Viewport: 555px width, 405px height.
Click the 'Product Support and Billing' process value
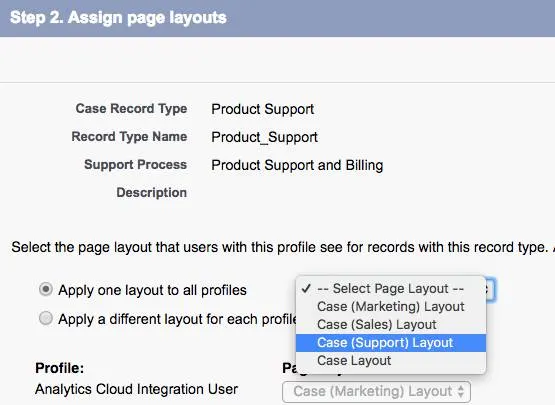pos(297,165)
